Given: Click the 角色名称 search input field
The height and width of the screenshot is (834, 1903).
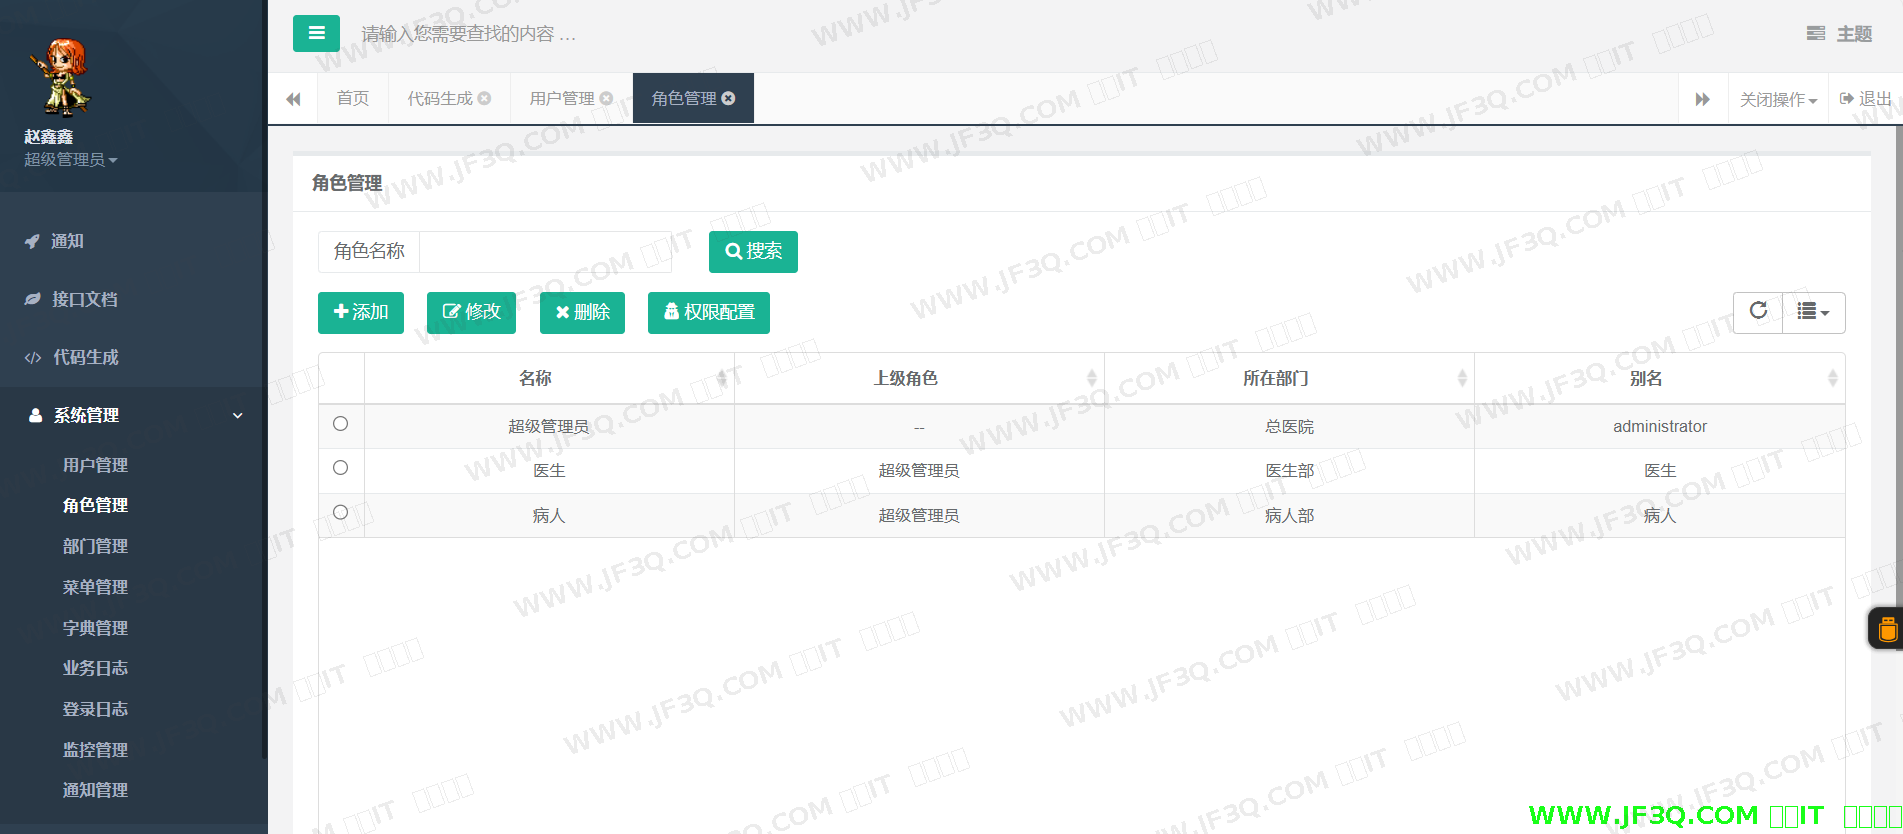Looking at the screenshot, I should (545, 251).
